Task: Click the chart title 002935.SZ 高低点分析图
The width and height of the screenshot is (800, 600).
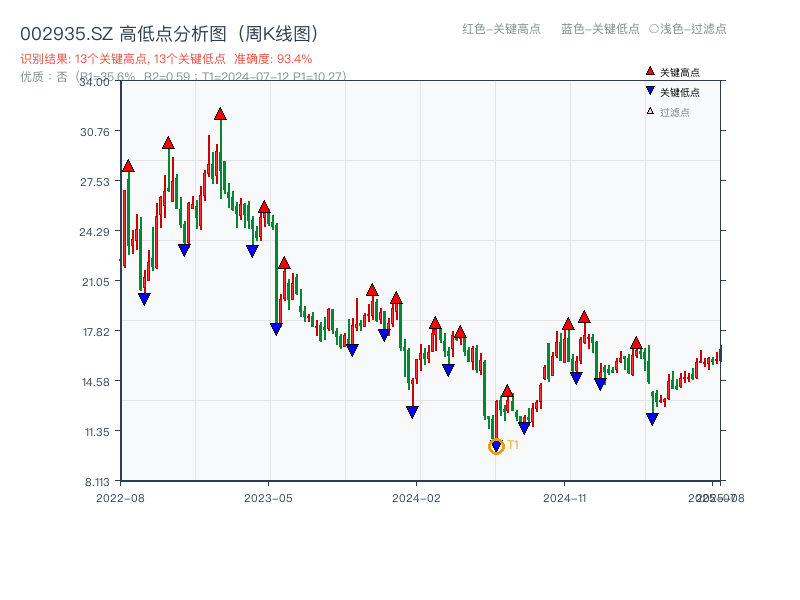Action: click(170, 34)
